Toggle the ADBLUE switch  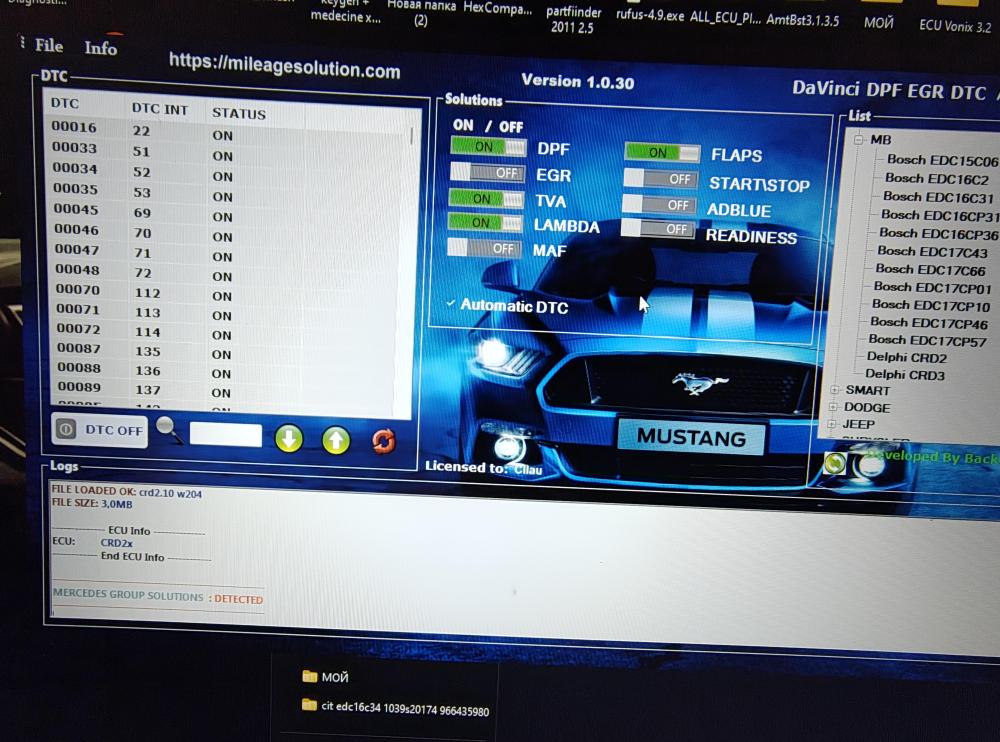(x=659, y=204)
